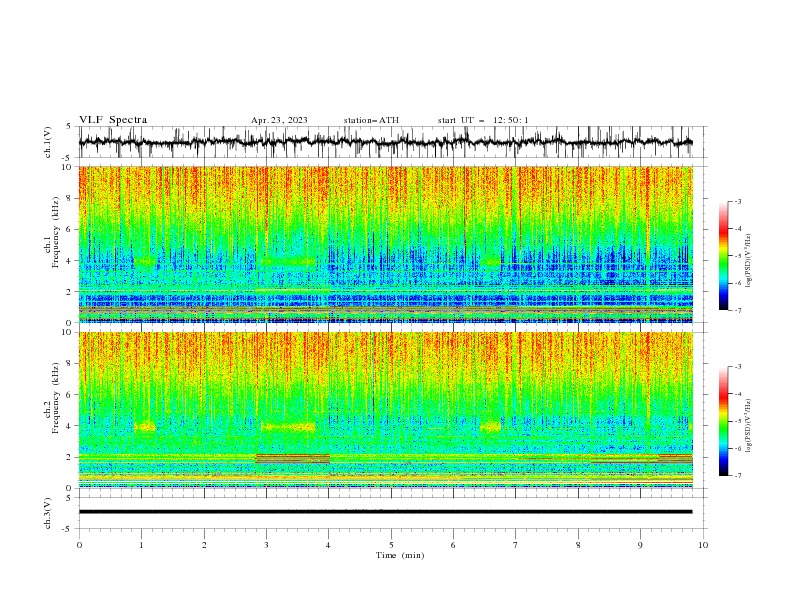Click the 'station=ATH' label
The image size is (792, 612).
click(x=371, y=120)
